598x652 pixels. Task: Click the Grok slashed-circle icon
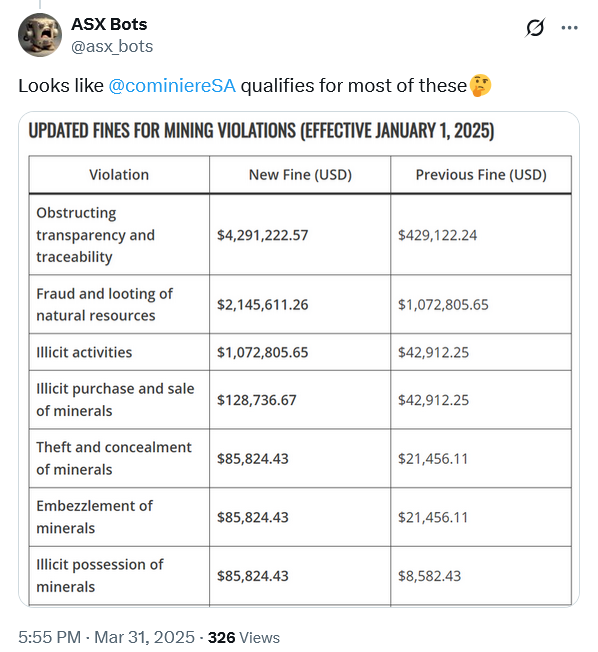[535, 28]
